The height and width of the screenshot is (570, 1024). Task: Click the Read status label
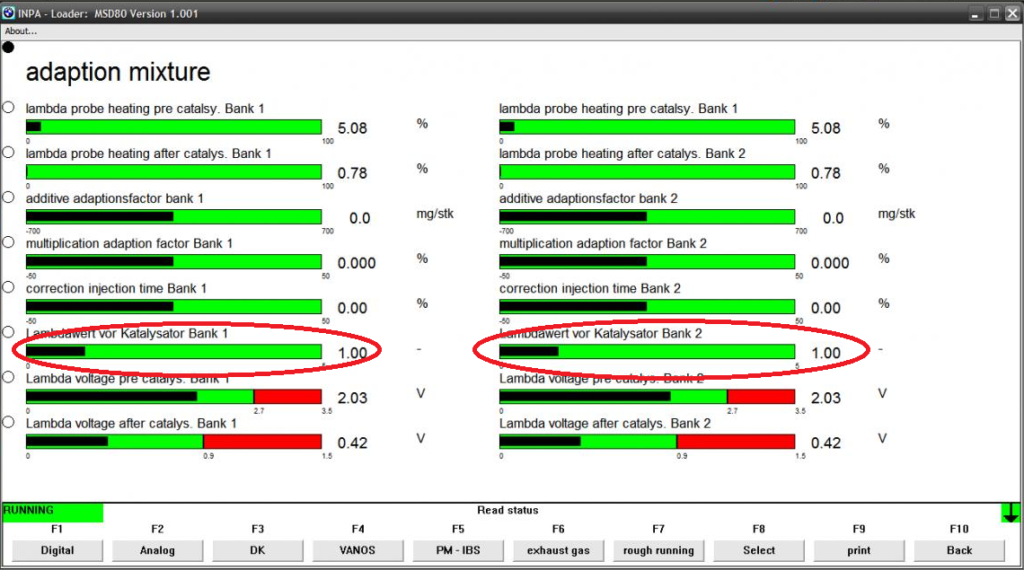[x=507, y=510]
